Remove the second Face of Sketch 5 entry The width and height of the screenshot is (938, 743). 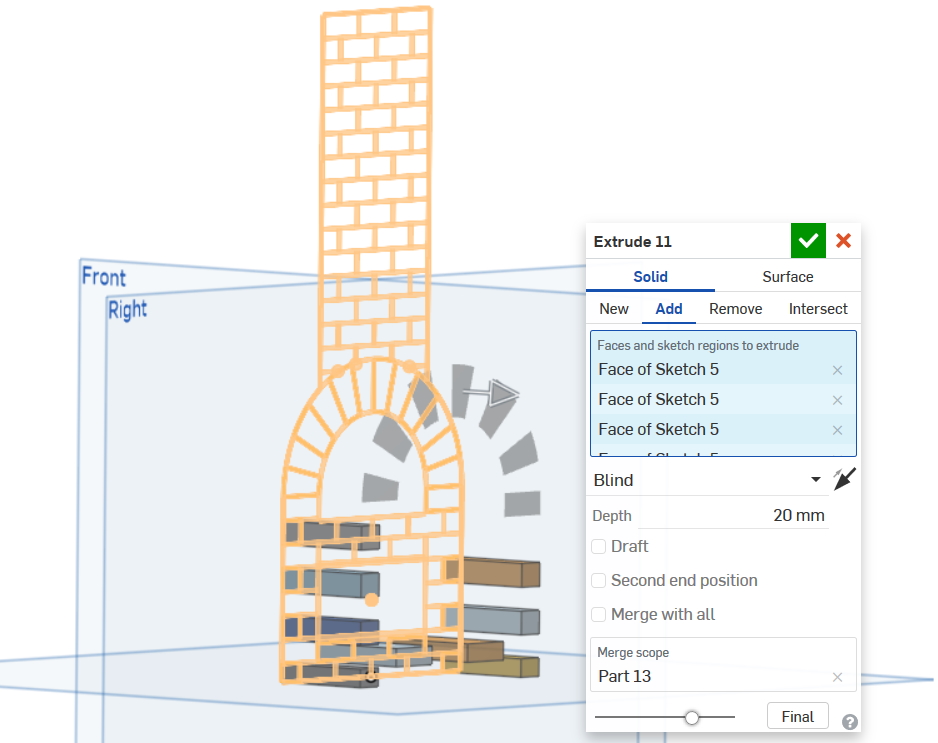pos(837,400)
